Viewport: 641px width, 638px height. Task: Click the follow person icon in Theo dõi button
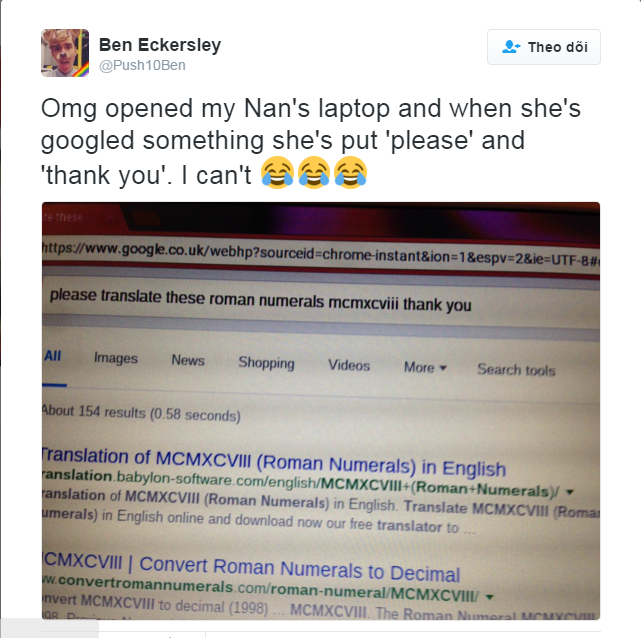(511, 47)
